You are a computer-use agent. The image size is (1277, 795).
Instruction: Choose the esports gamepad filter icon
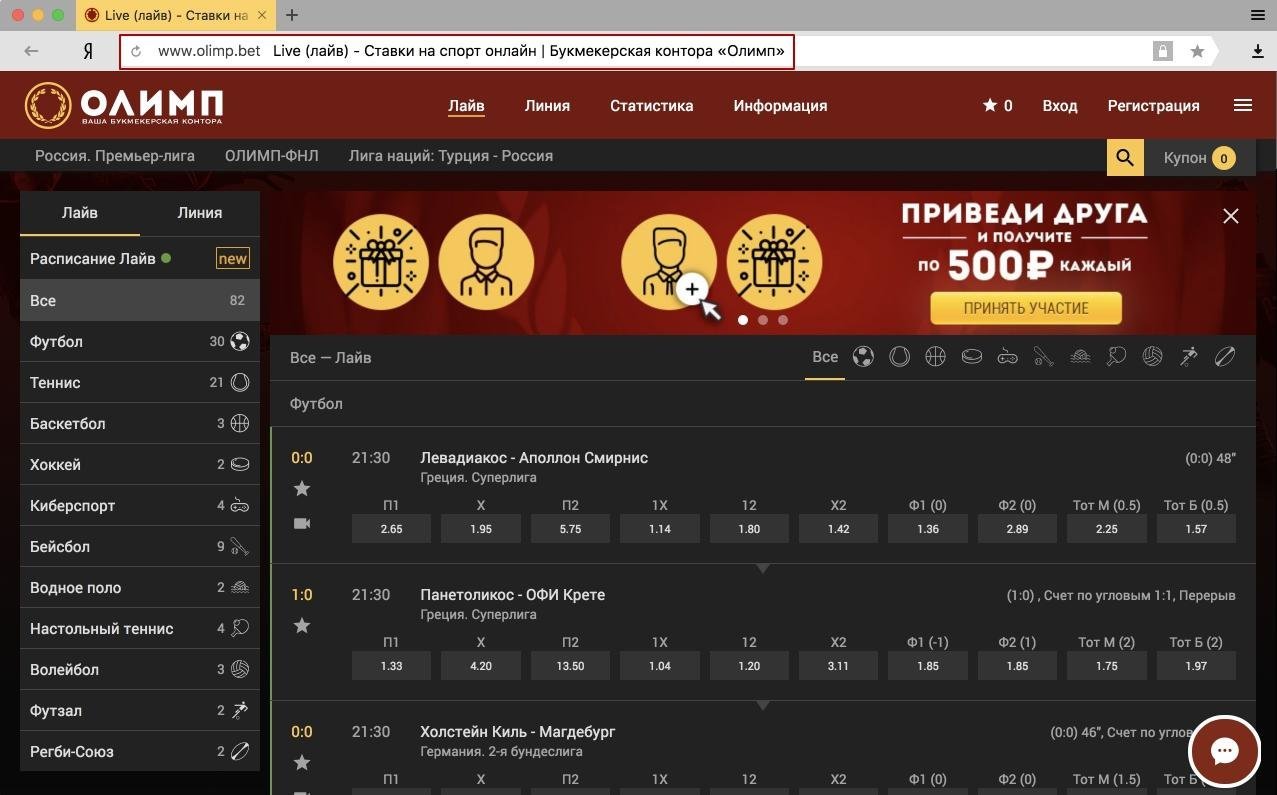point(1007,356)
